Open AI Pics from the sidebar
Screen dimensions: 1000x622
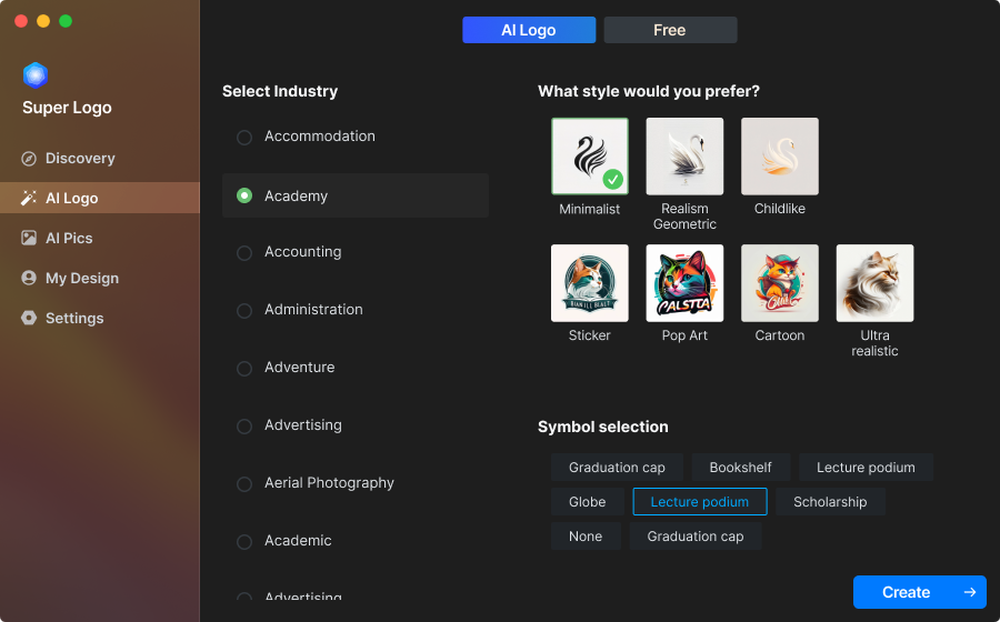[29, 238]
